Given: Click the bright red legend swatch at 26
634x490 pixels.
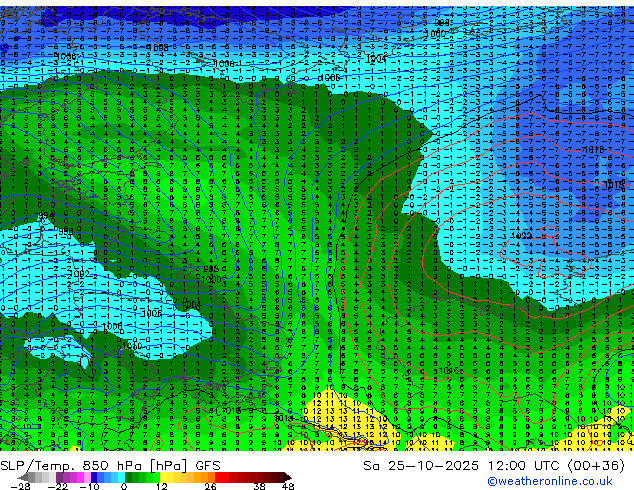Looking at the screenshot, I should 218,477.
